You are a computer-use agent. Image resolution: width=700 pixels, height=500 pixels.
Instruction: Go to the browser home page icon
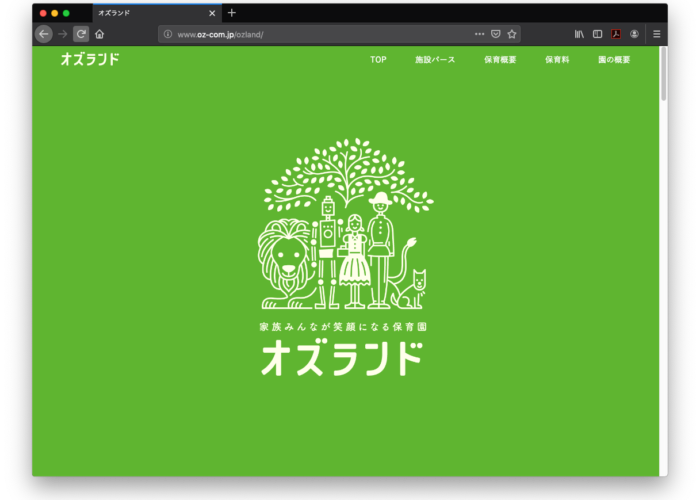[x=99, y=34]
